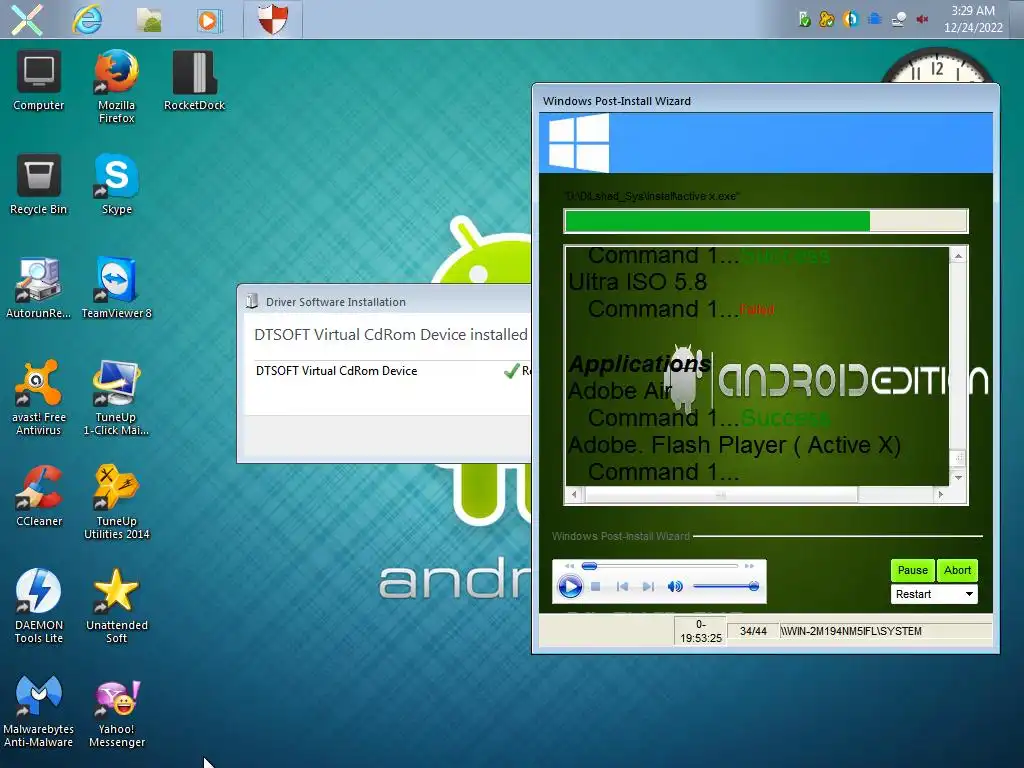Click the 'Applications' heading in log
Viewport: 1024px width, 768px height.
tap(639, 364)
